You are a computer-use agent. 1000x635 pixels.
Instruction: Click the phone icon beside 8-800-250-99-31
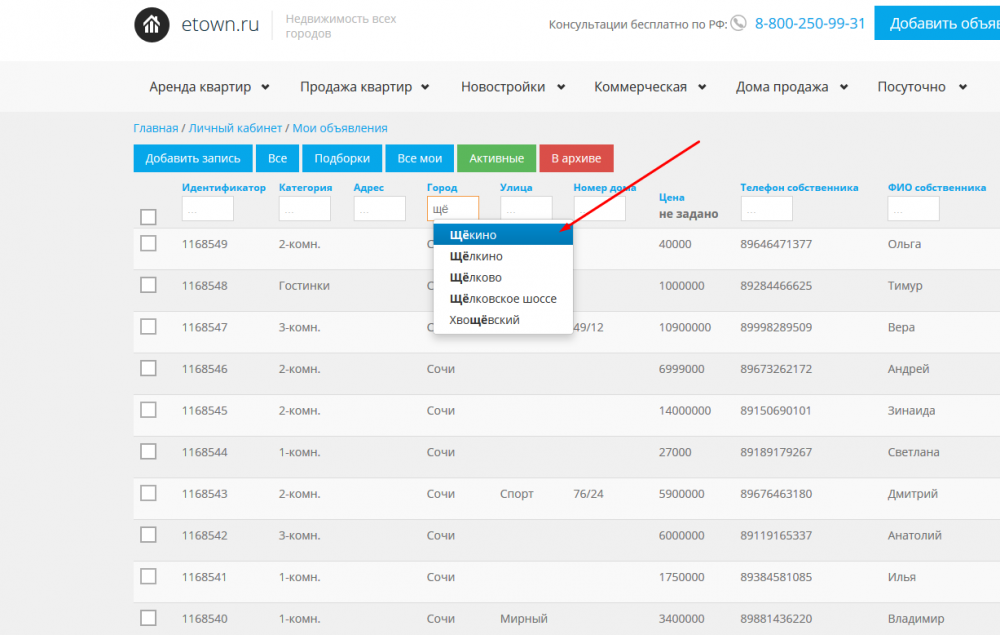[x=738, y=23]
